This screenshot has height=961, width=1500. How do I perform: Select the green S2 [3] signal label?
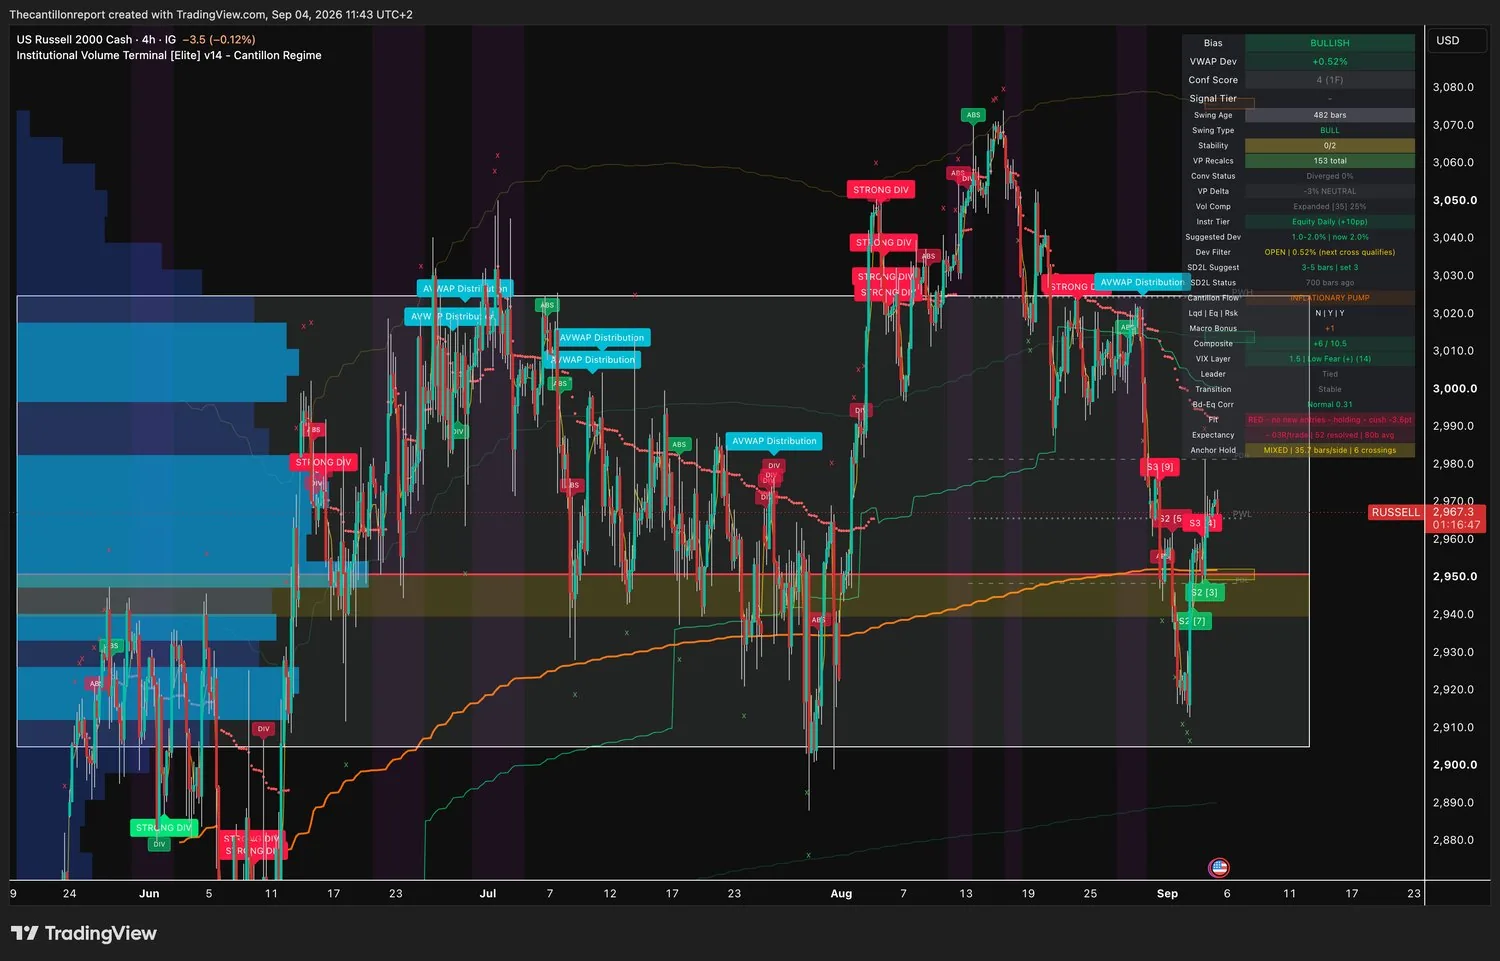pos(1204,593)
